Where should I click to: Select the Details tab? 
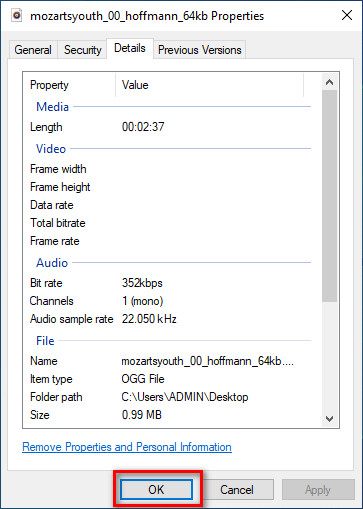pyautogui.click(x=130, y=48)
